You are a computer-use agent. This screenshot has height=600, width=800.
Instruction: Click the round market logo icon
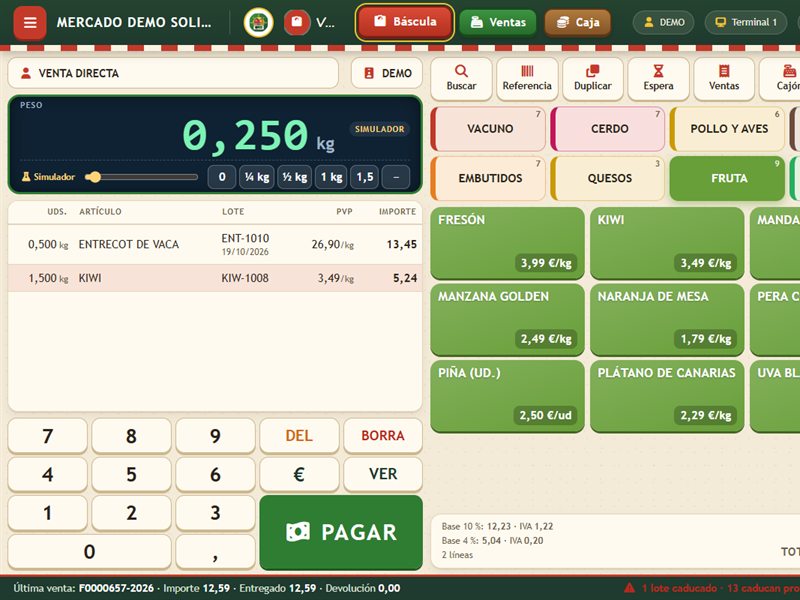click(259, 22)
